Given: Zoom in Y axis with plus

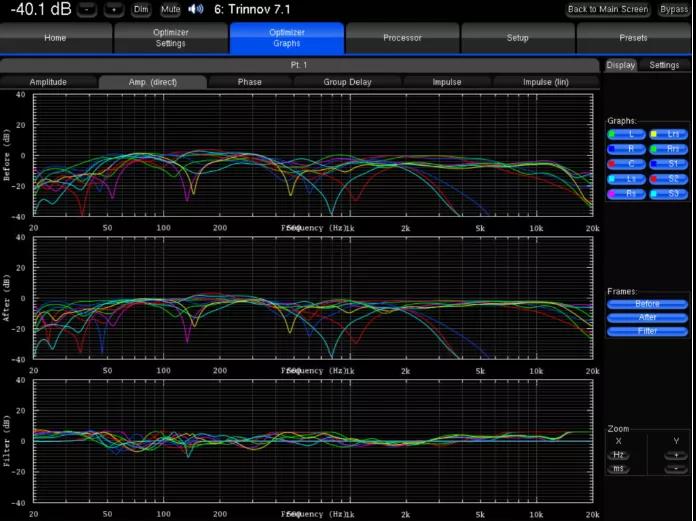Looking at the screenshot, I should point(676,455).
